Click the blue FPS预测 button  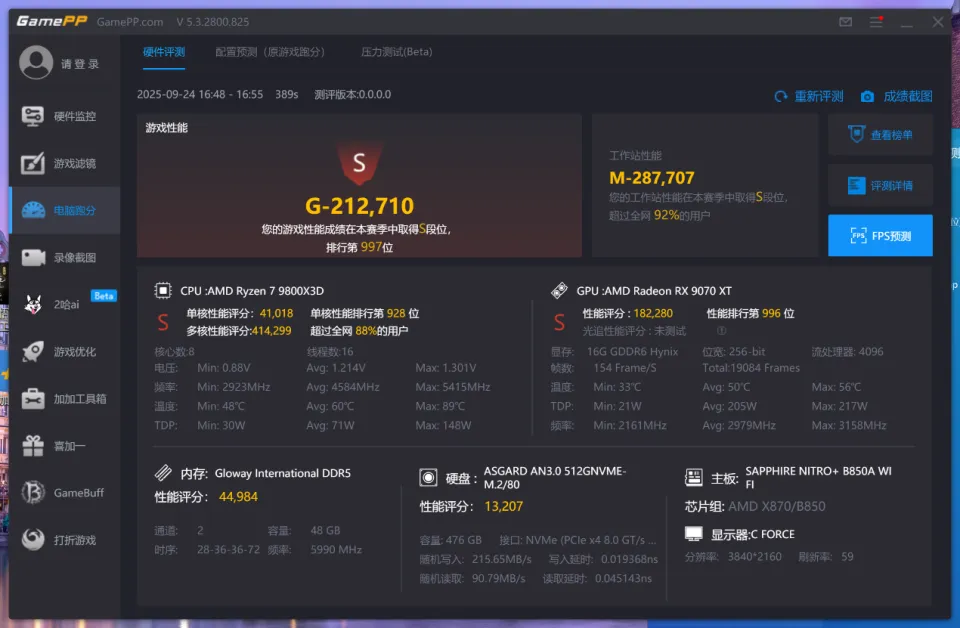(880, 236)
